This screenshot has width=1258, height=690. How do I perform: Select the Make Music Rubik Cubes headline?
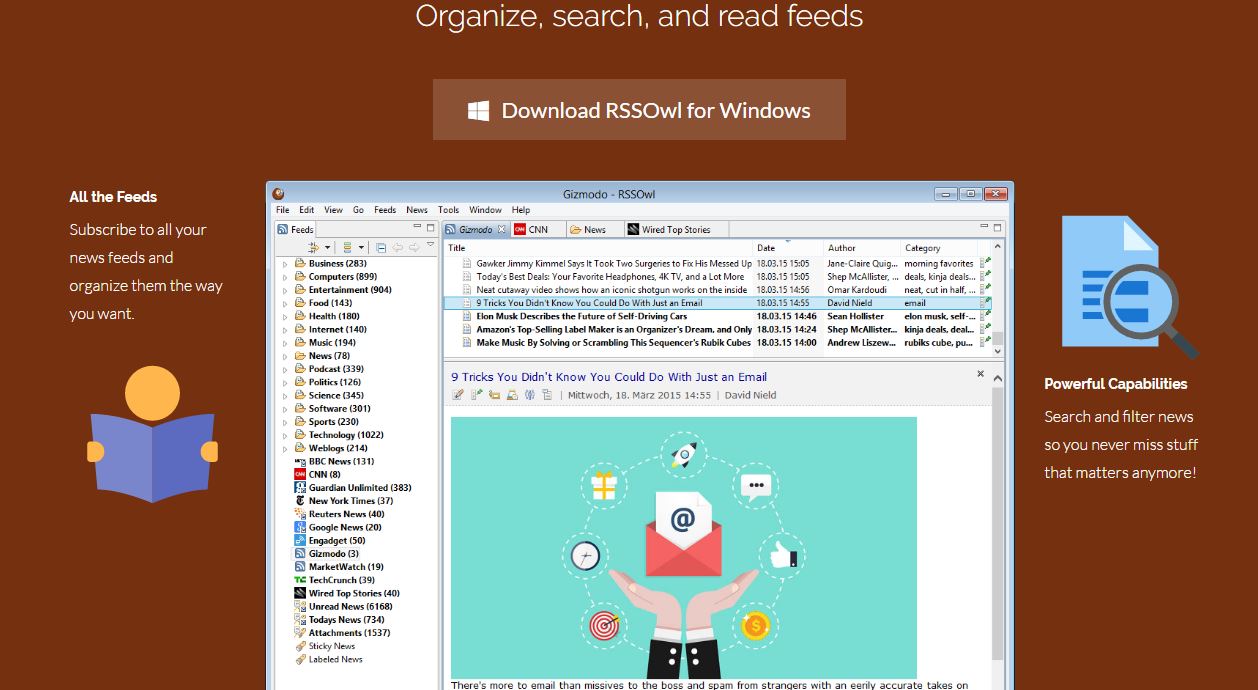613,342
